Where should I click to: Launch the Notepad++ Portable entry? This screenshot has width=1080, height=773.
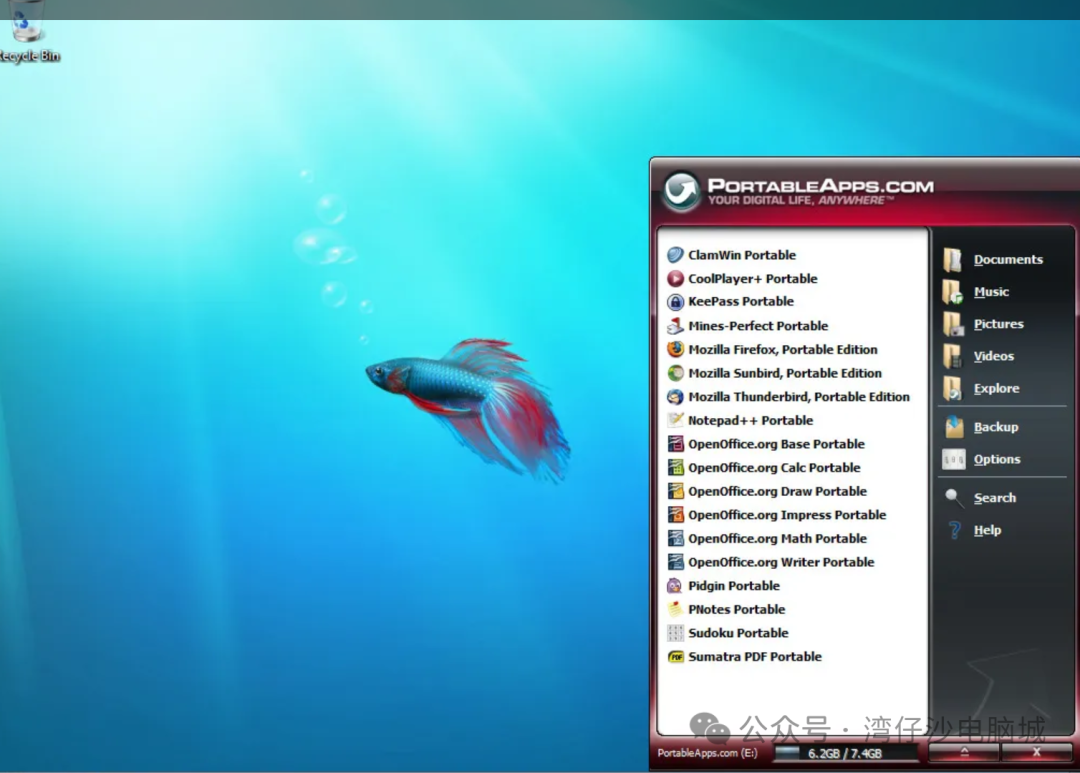click(751, 420)
